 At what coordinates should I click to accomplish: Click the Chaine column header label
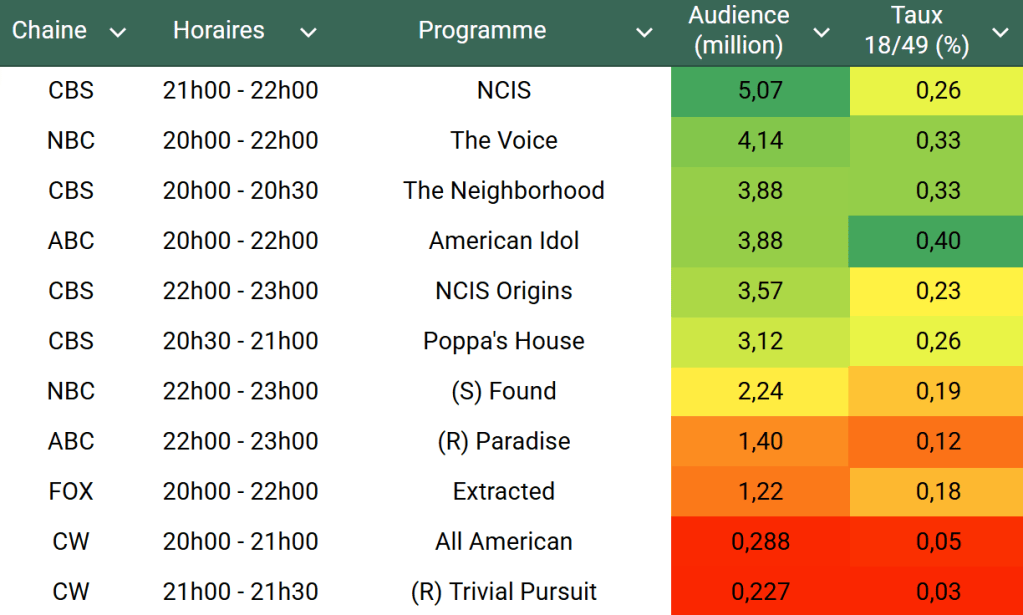[49, 31]
